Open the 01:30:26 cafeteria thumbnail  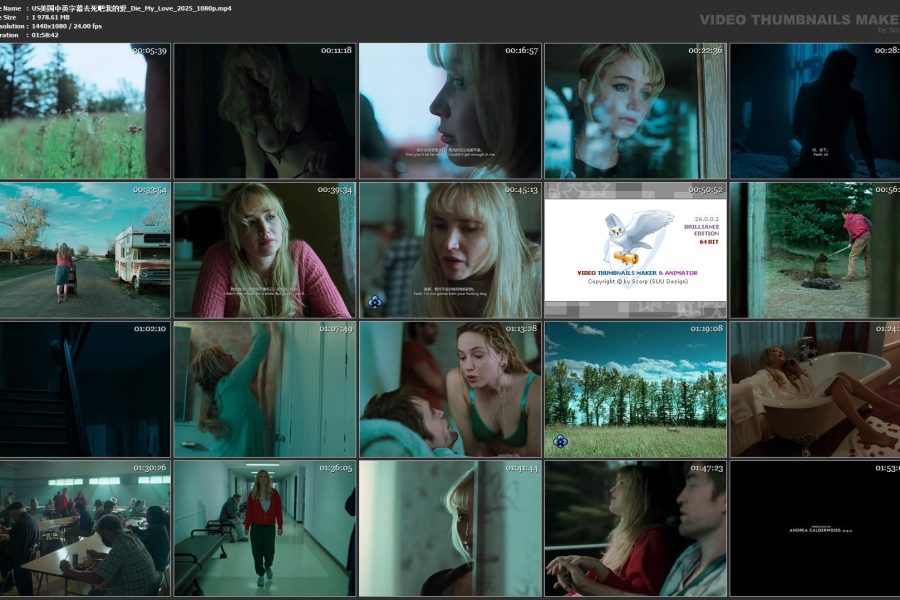(x=85, y=528)
